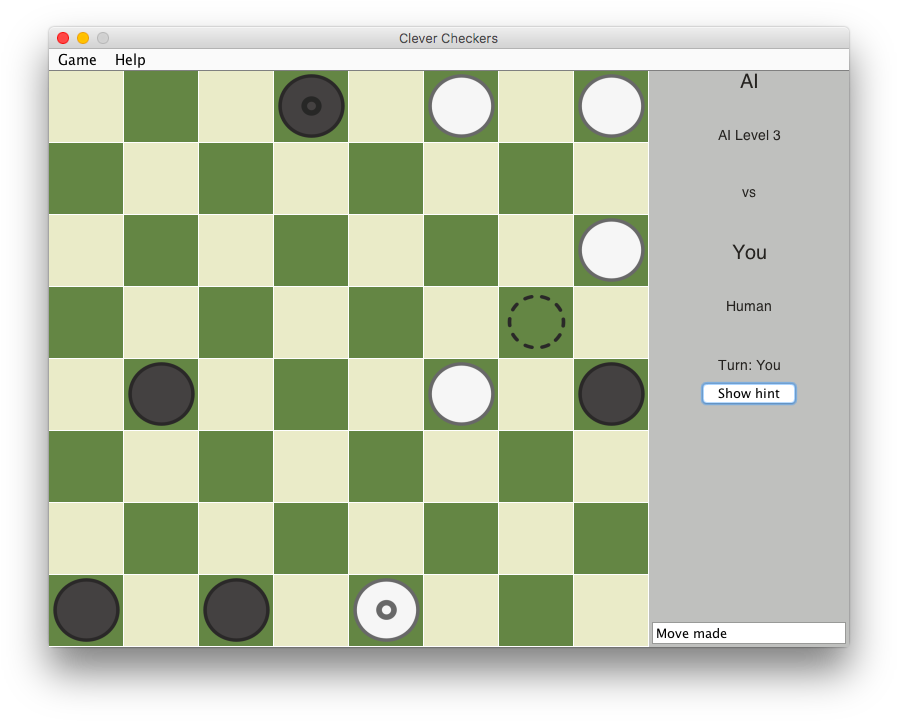The image size is (897, 721).
Task: Click the 'AI Level 3' label
Action: coord(749,136)
